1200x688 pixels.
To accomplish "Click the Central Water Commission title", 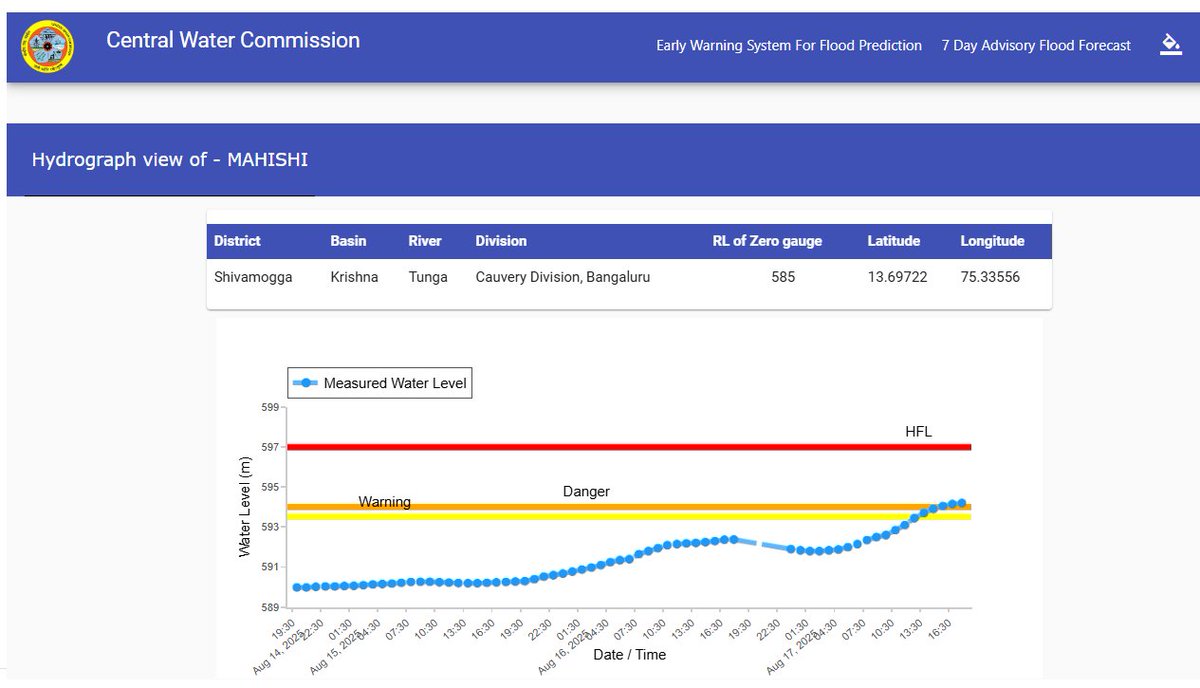I will (x=233, y=40).
